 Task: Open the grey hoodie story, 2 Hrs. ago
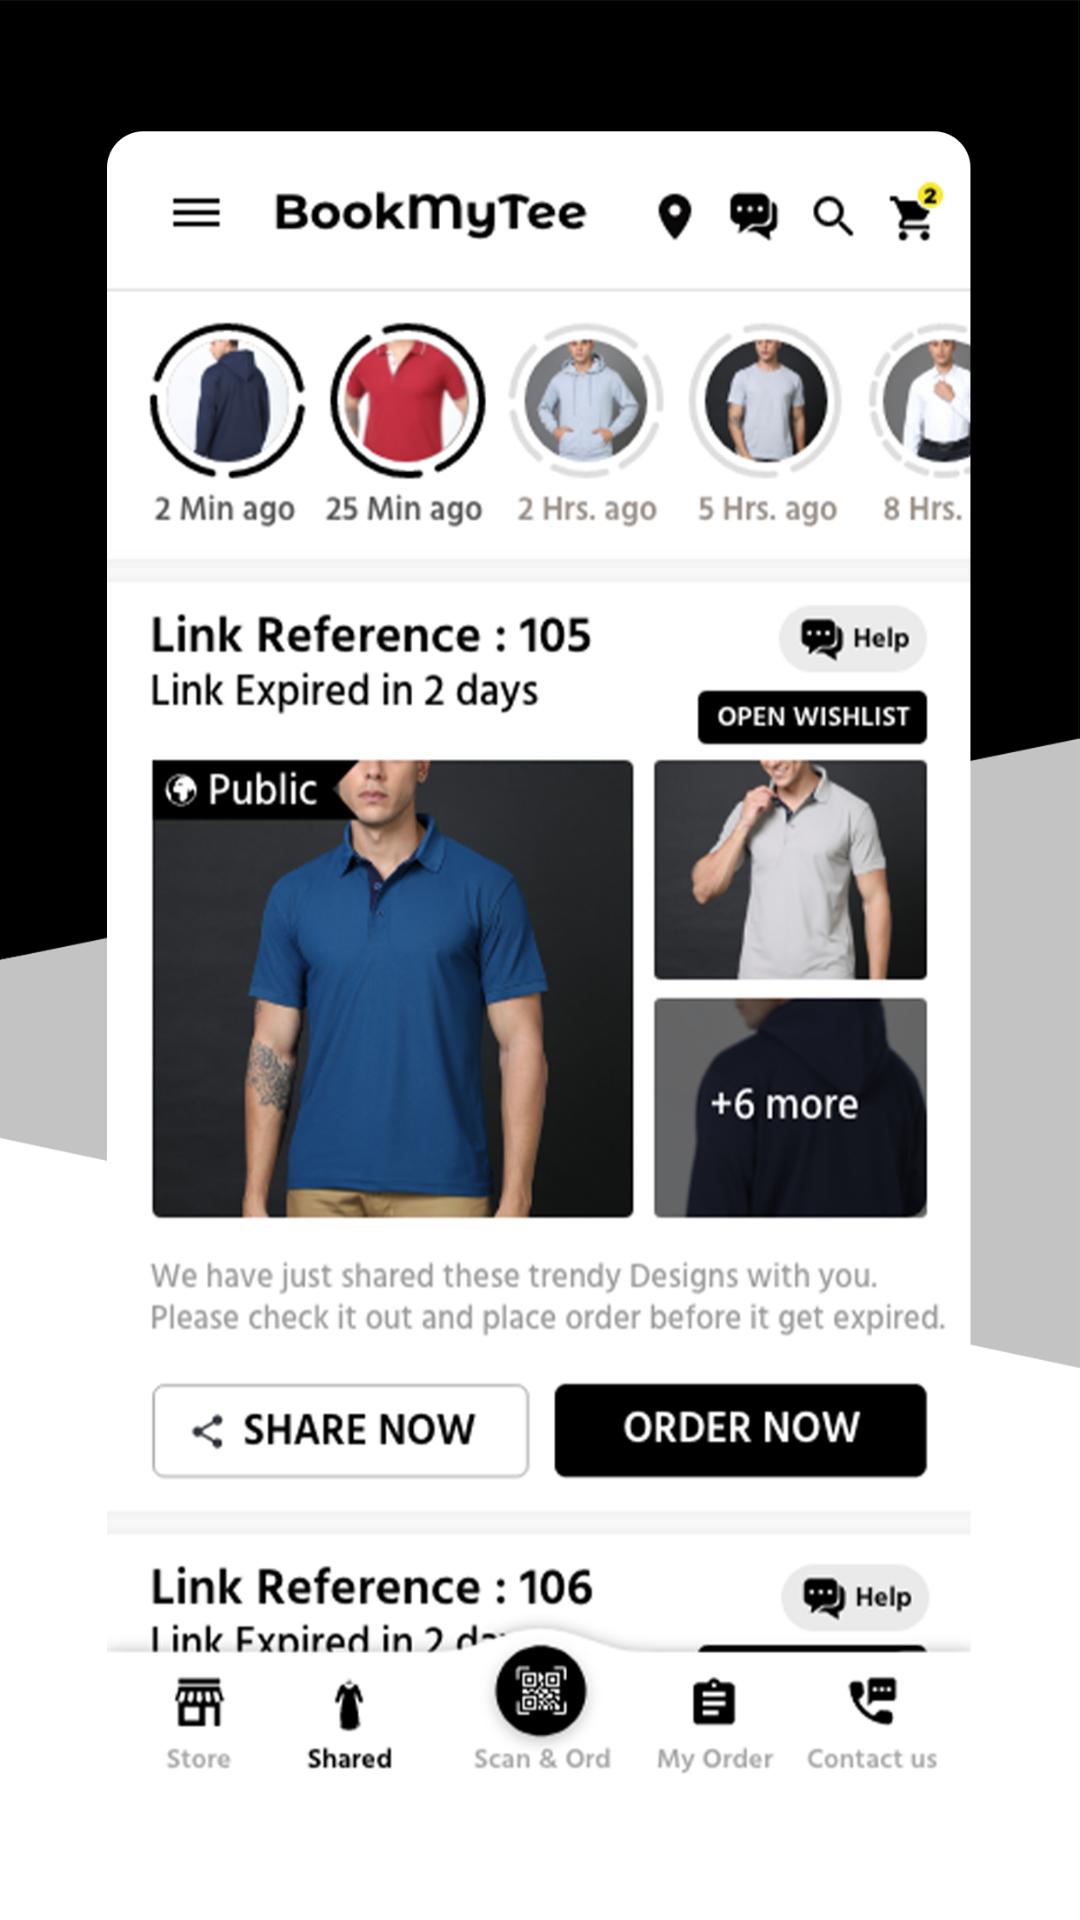(x=586, y=400)
